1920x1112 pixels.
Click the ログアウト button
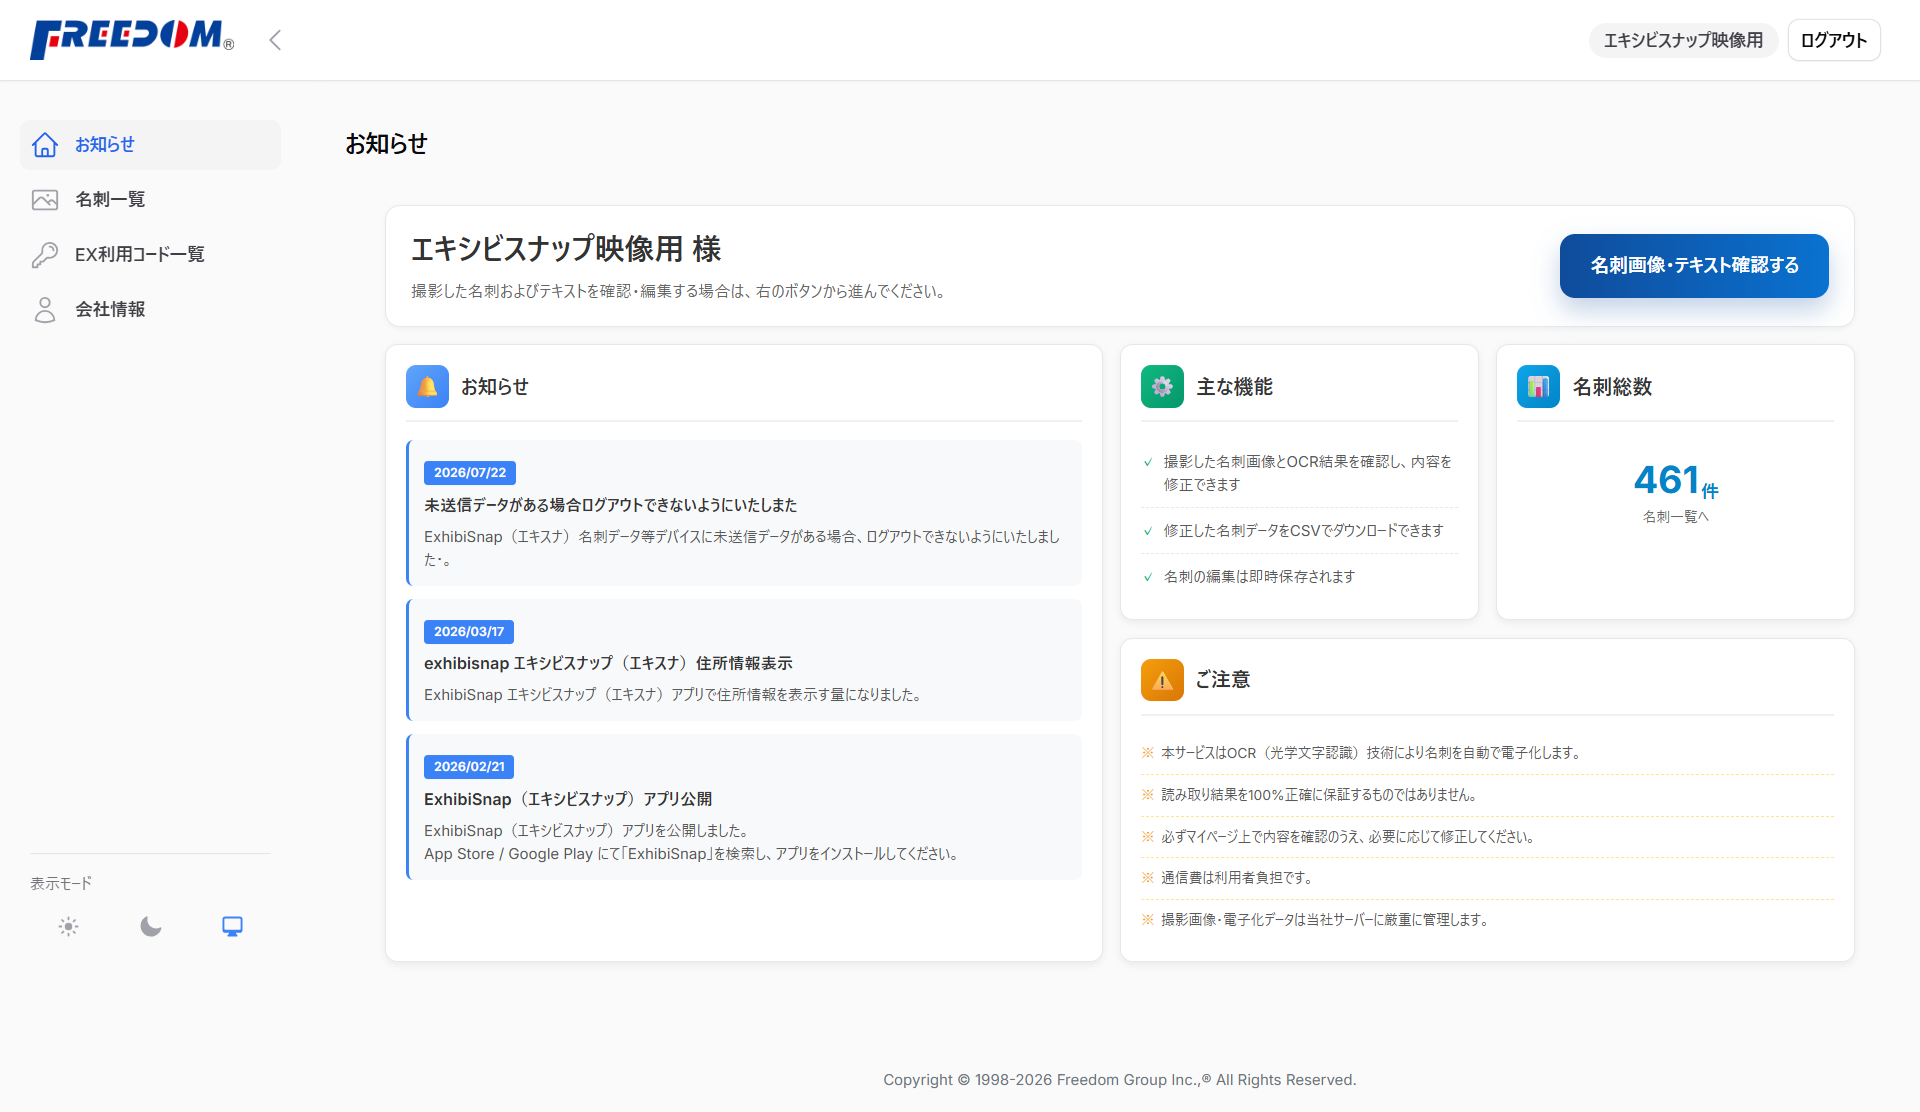click(1833, 40)
